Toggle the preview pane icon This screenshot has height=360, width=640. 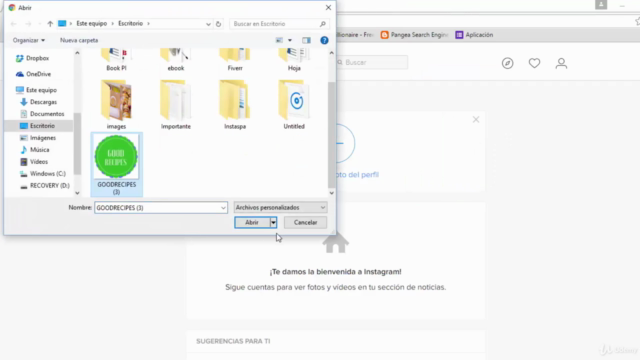tap(306, 40)
